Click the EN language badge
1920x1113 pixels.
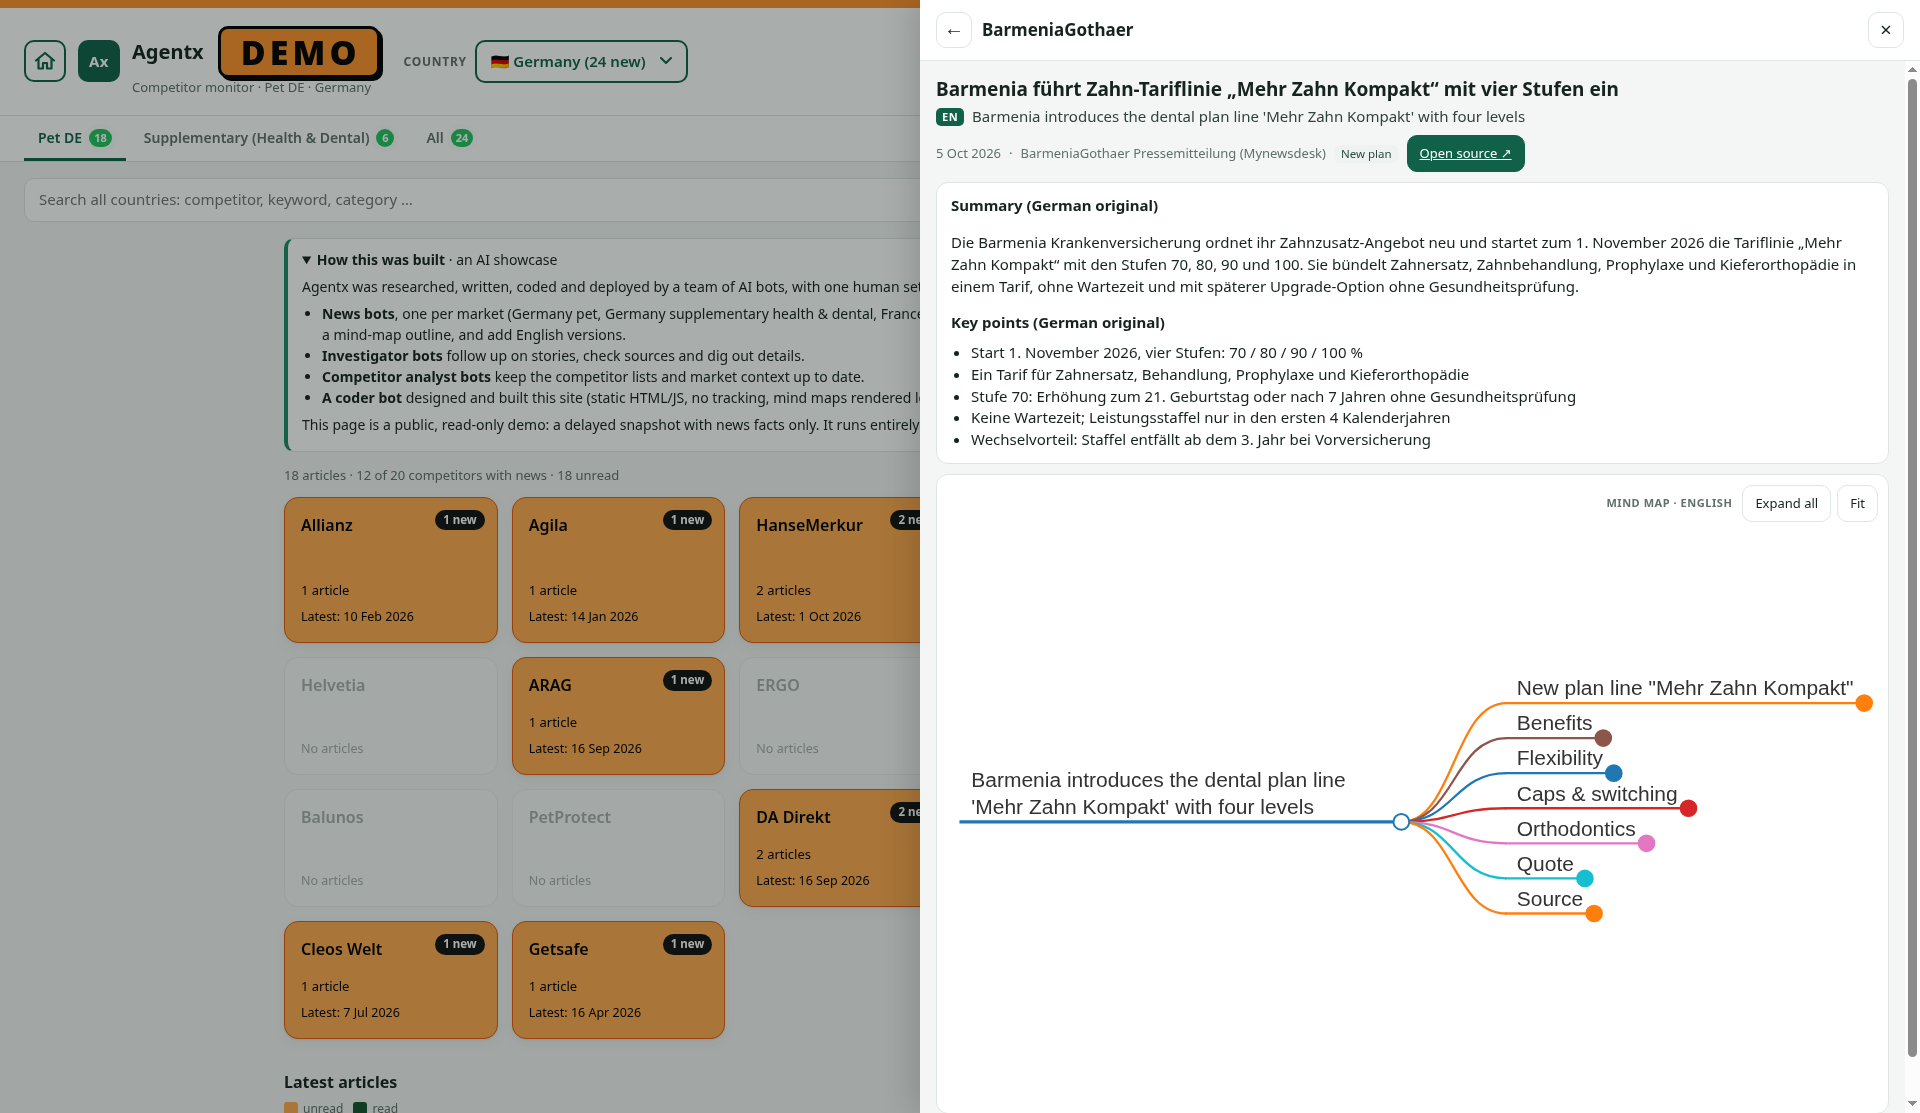coord(949,117)
